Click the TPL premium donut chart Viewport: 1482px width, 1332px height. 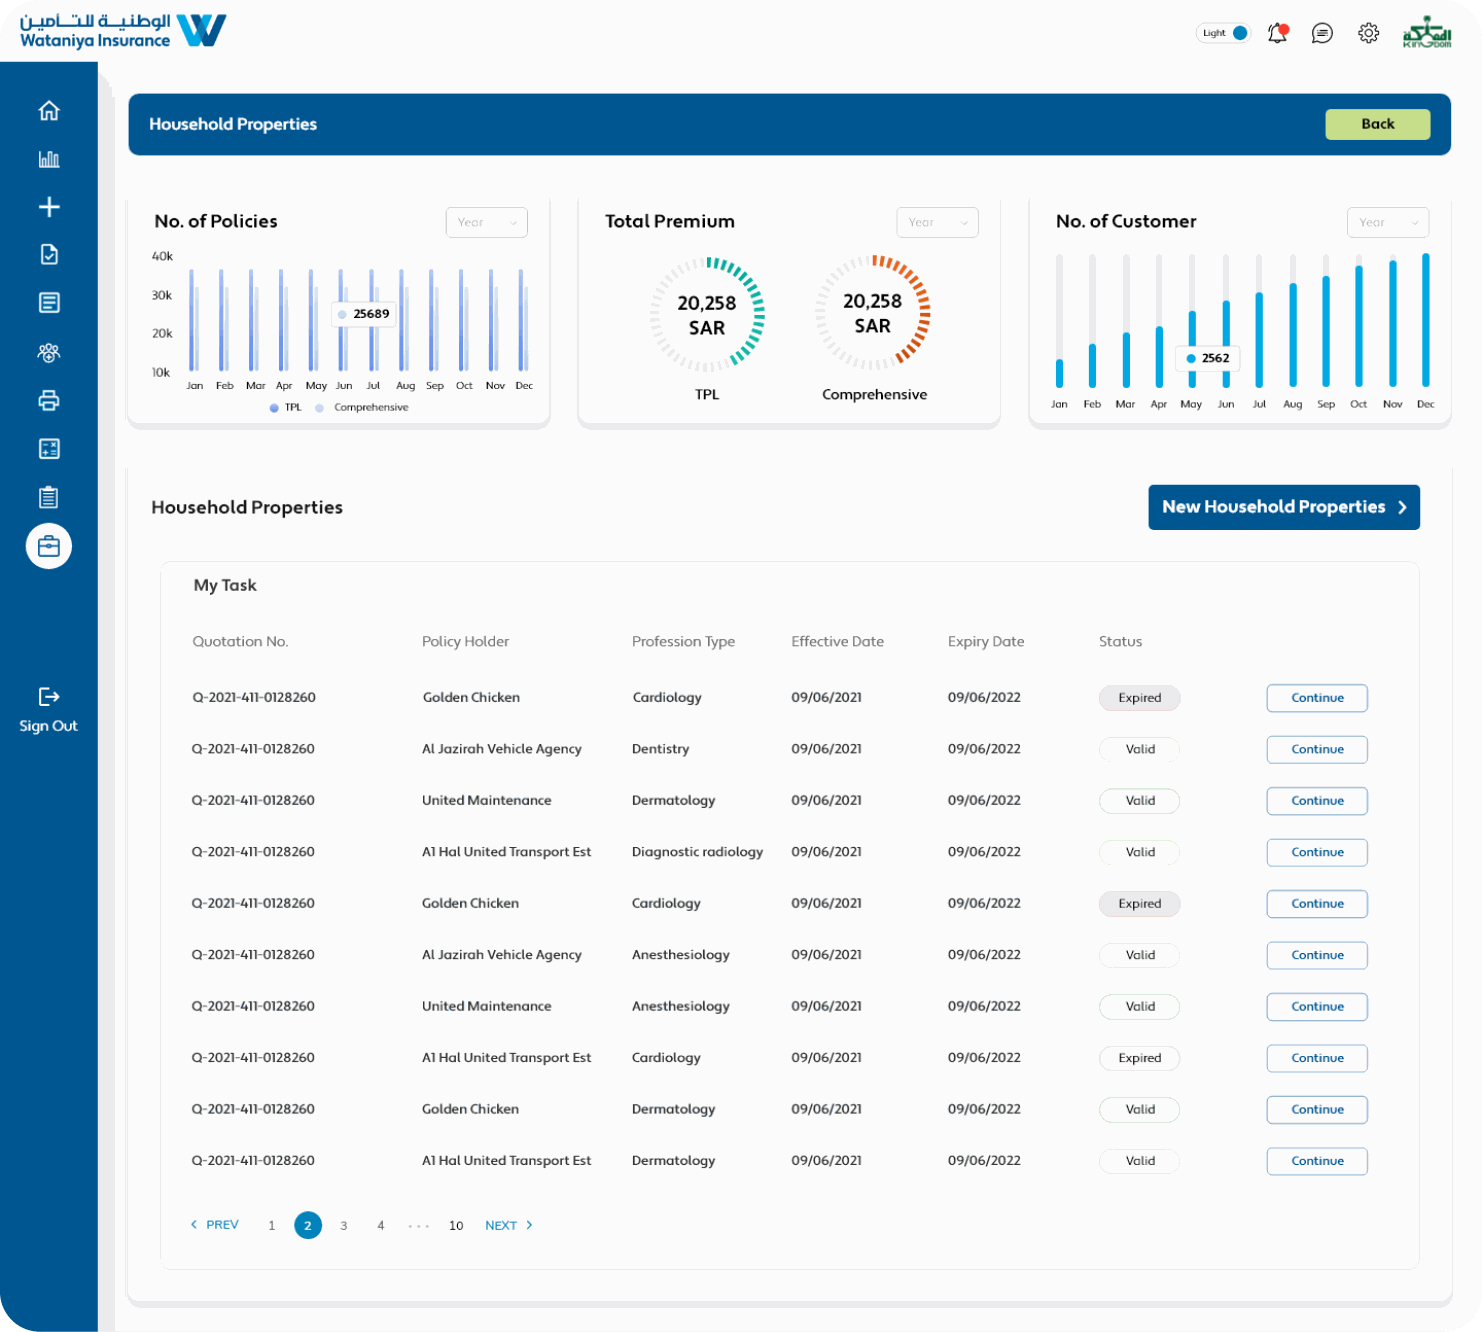click(707, 315)
